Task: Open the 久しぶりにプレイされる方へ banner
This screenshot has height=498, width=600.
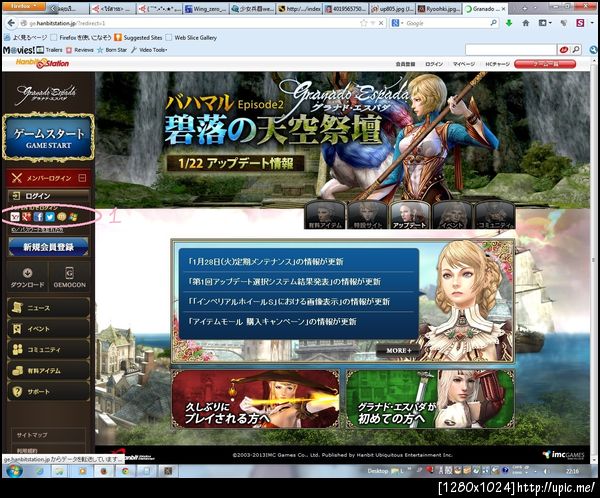Action: click(256, 399)
